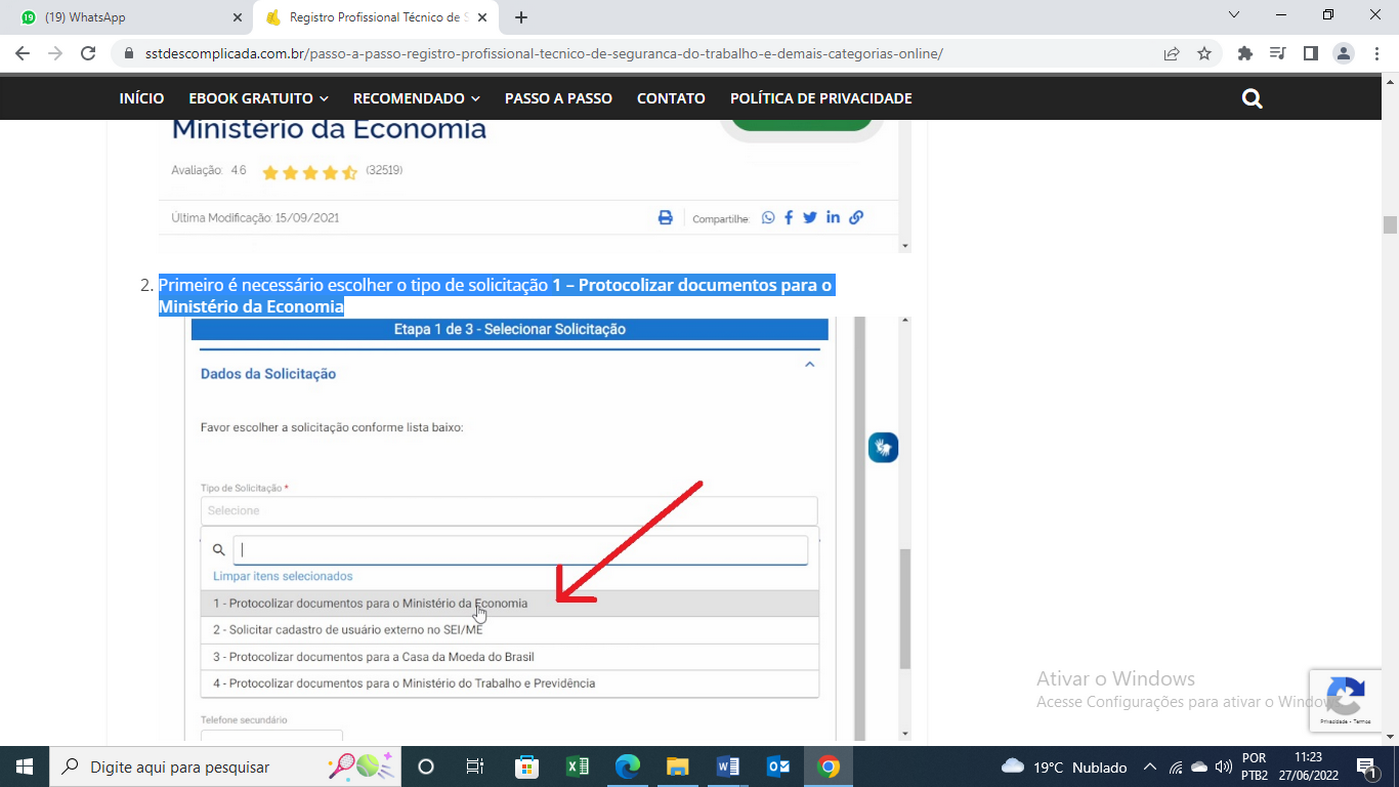Open Chrome extensions puzzle icon
This screenshot has width=1399, height=787.
1245,54
